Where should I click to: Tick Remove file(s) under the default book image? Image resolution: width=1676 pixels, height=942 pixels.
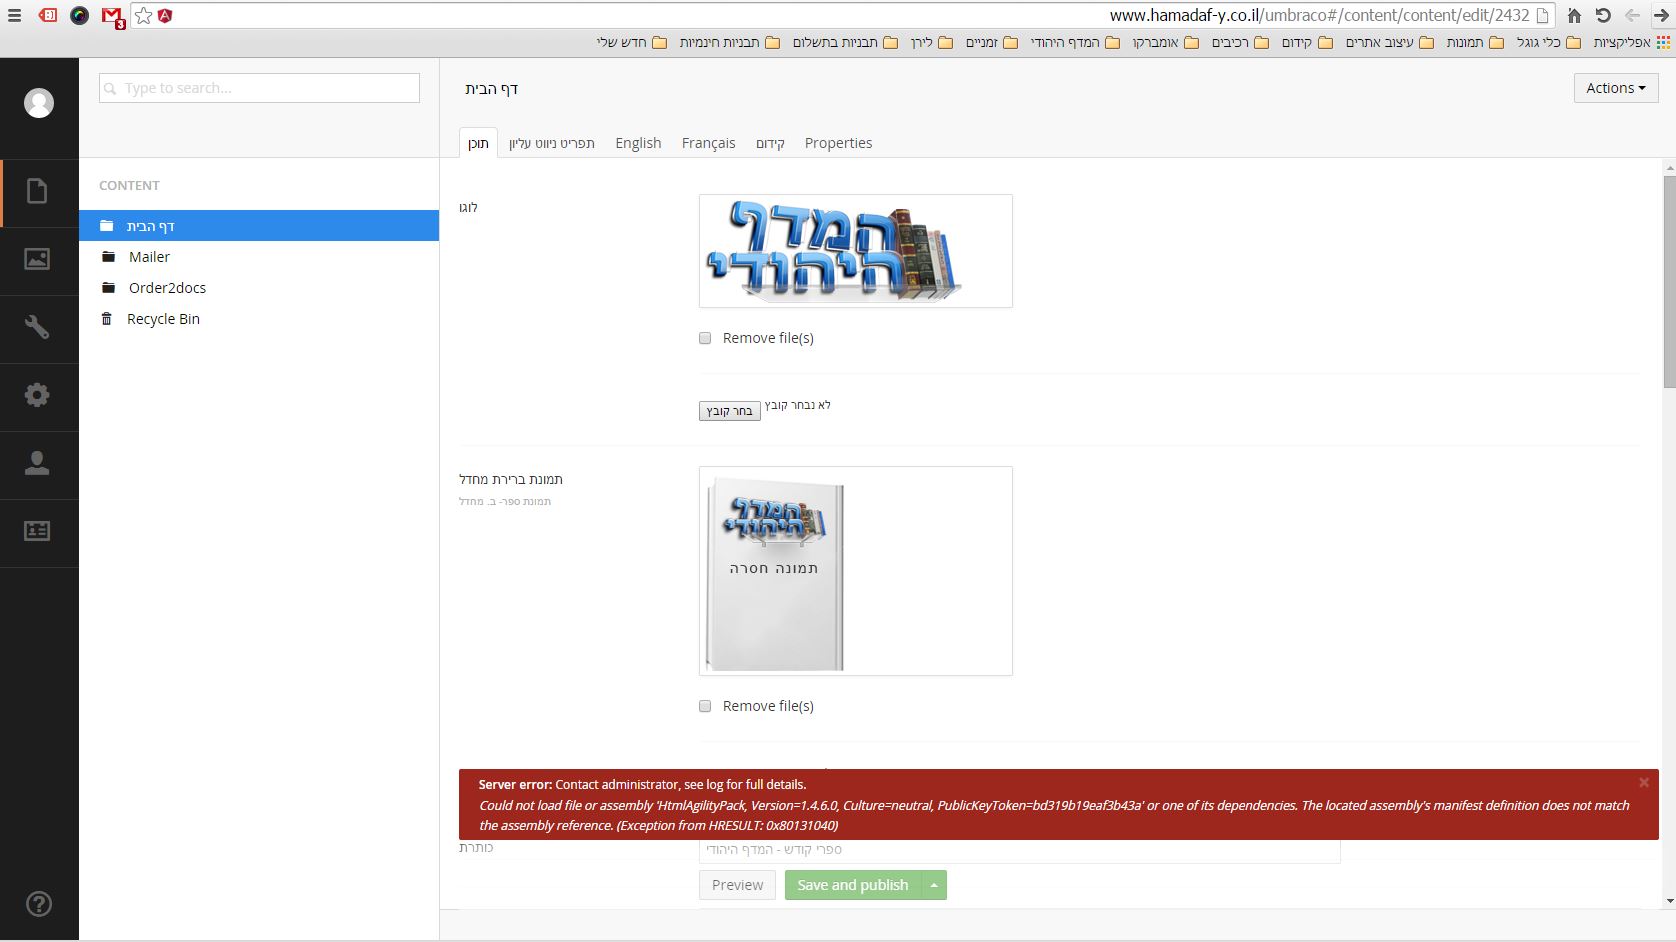tap(705, 706)
